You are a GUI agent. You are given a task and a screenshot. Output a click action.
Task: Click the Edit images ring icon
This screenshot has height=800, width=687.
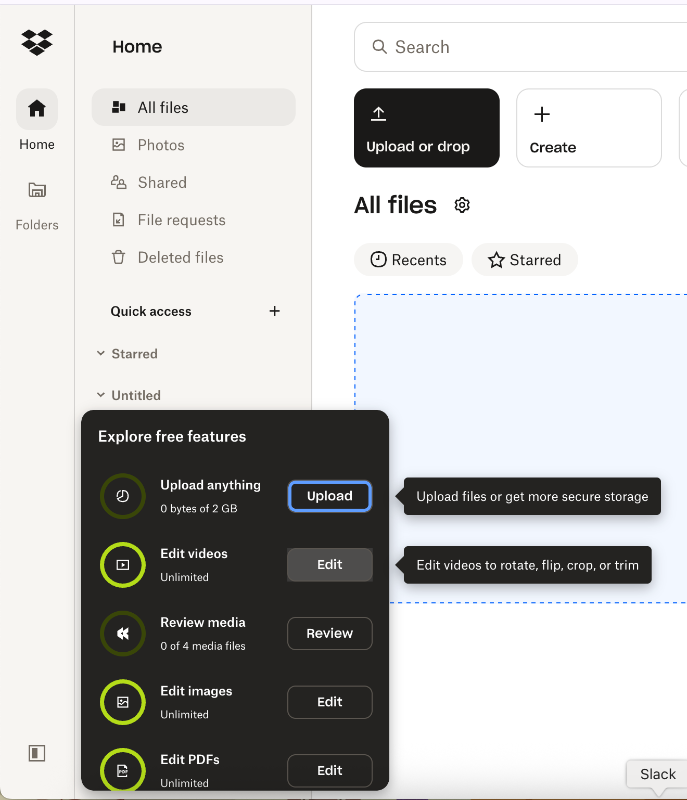click(x=123, y=702)
